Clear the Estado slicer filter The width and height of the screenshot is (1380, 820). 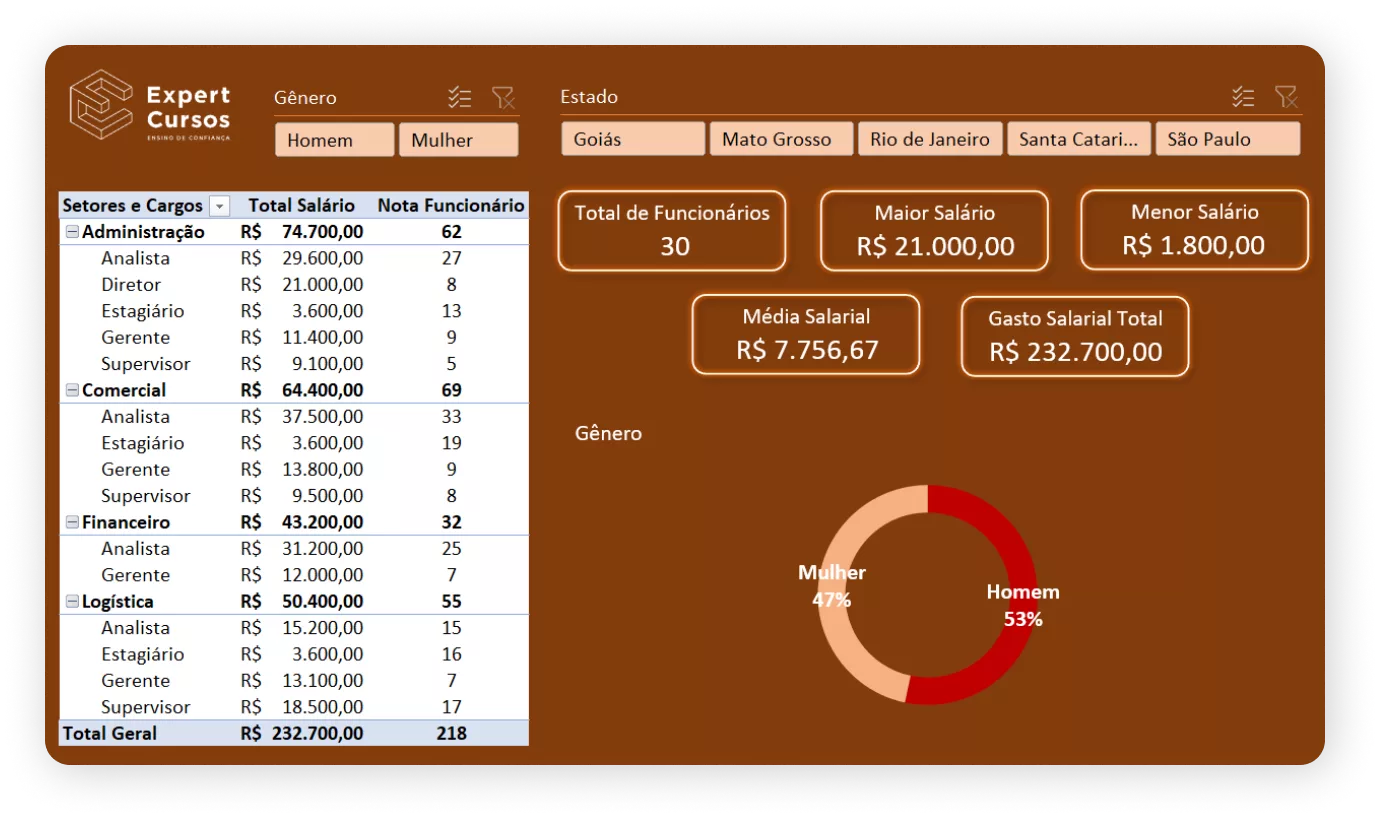pyautogui.click(x=1287, y=97)
